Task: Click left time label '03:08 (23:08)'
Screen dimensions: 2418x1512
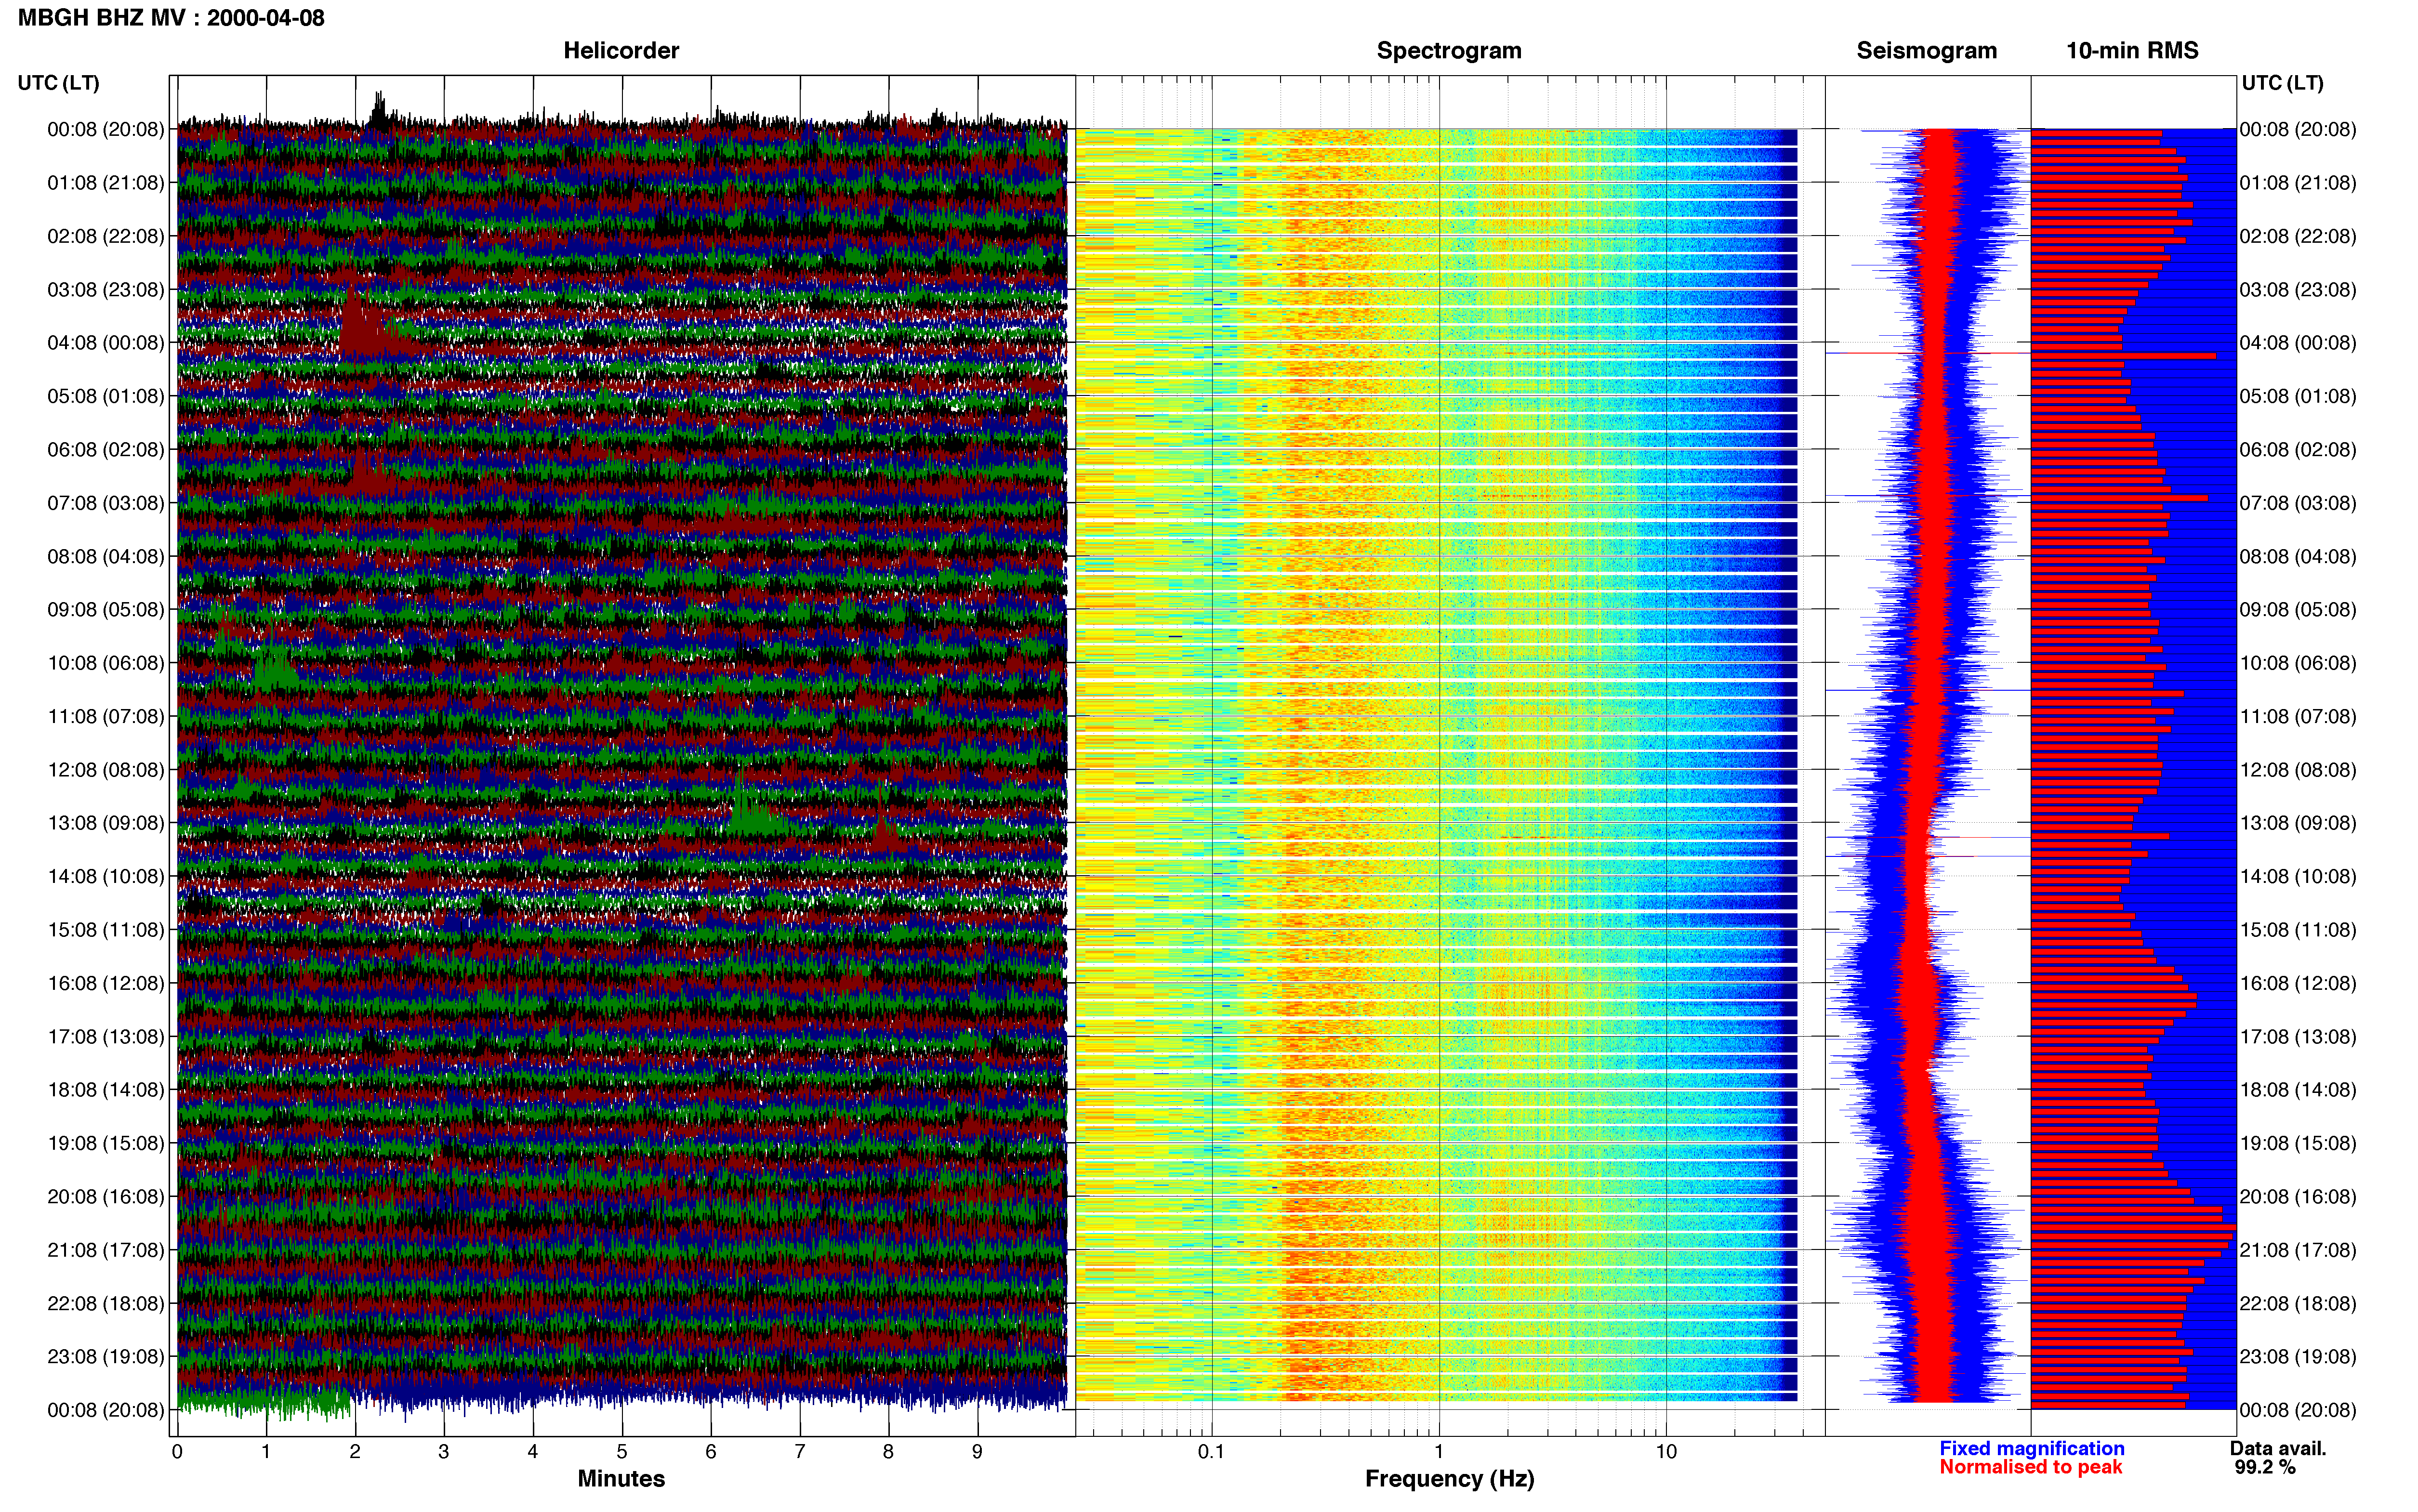Action: pos(106,290)
